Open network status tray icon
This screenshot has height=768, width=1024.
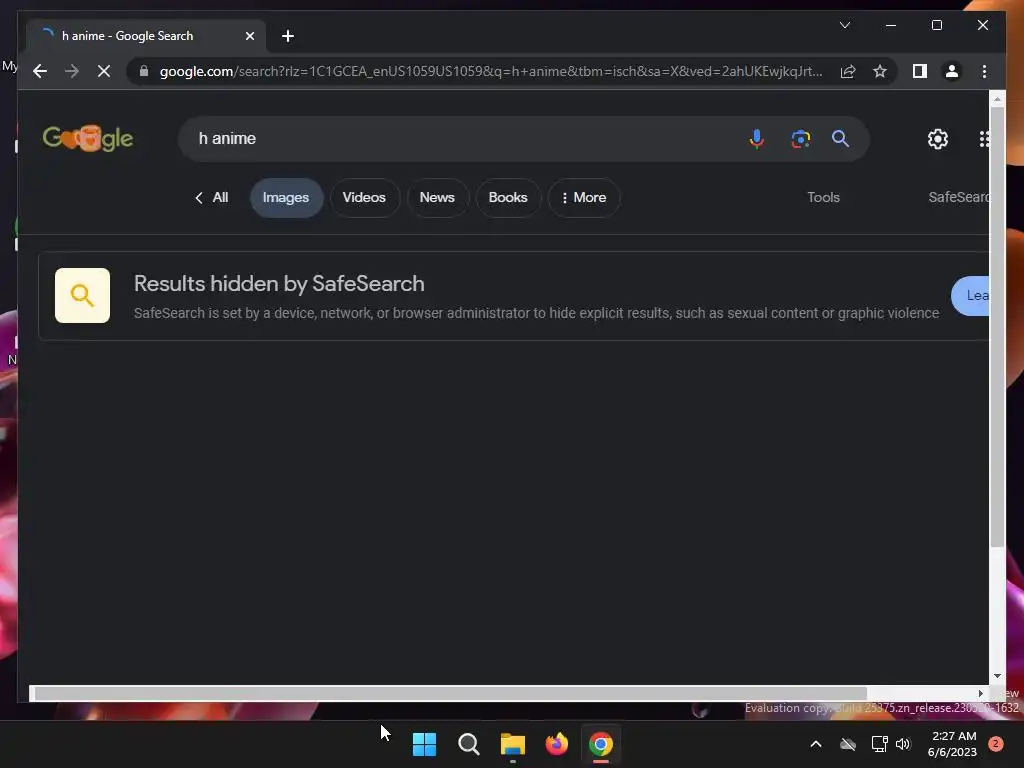coord(879,744)
